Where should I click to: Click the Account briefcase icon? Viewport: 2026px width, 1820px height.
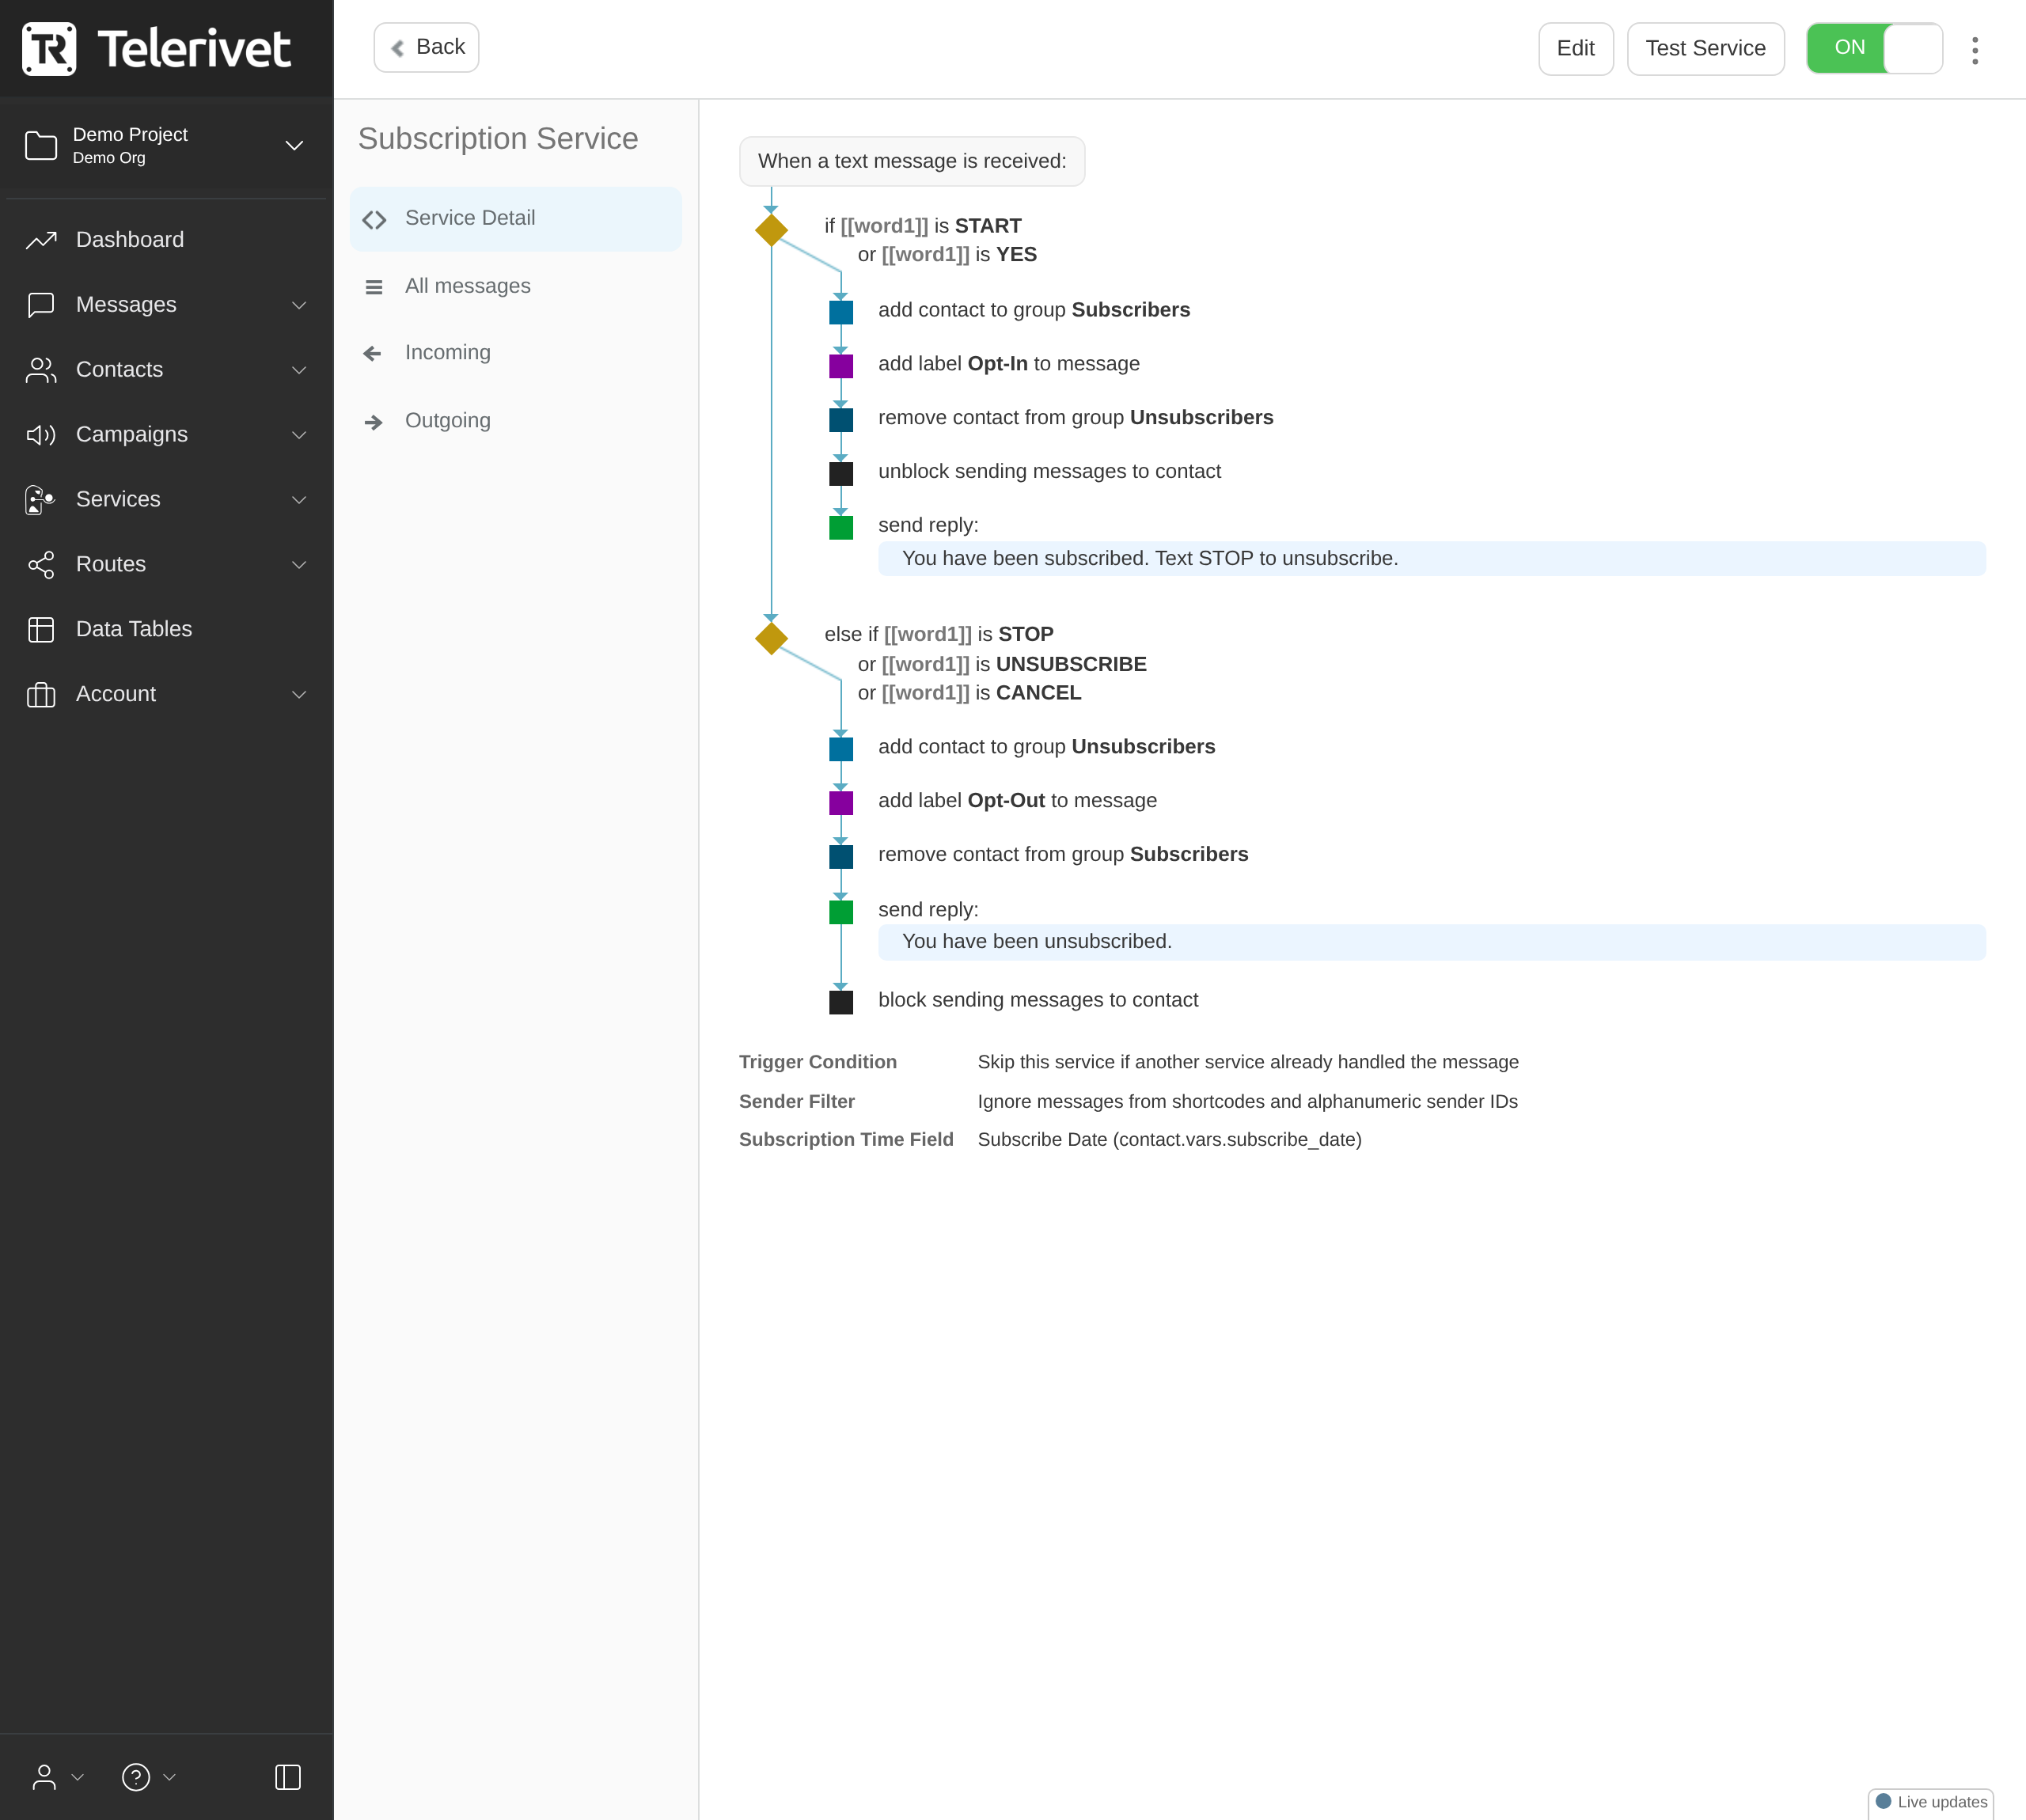click(x=41, y=694)
